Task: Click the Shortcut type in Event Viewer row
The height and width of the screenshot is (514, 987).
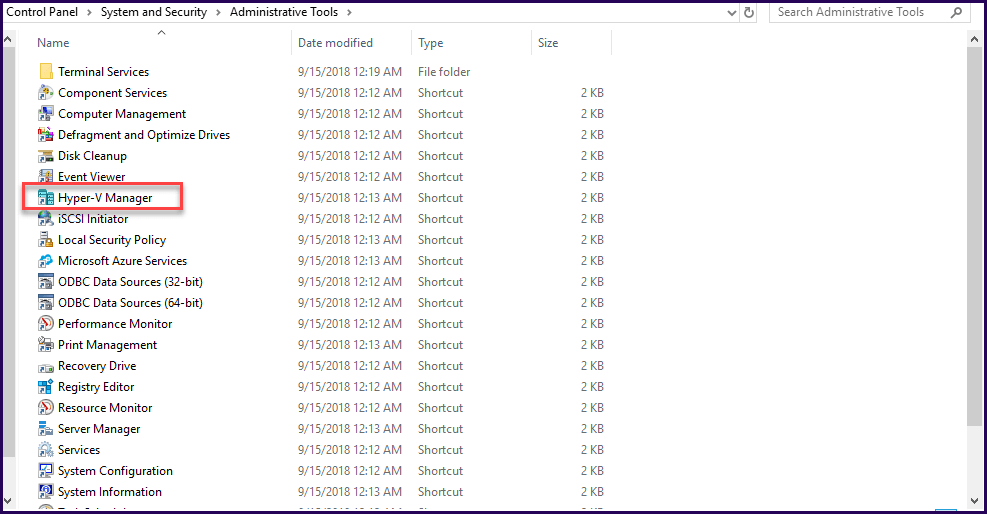Action: (x=441, y=177)
